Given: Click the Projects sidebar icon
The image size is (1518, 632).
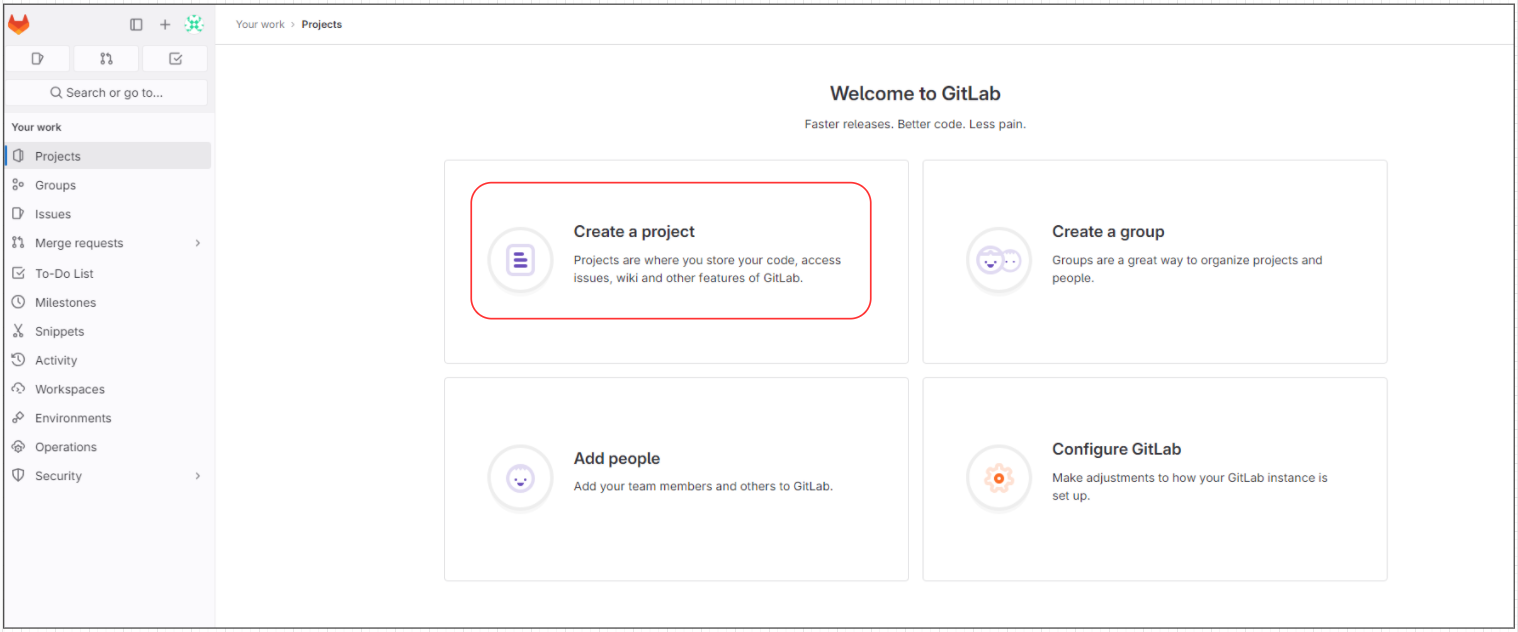Looking at the screenshot, I should (18, 156).
